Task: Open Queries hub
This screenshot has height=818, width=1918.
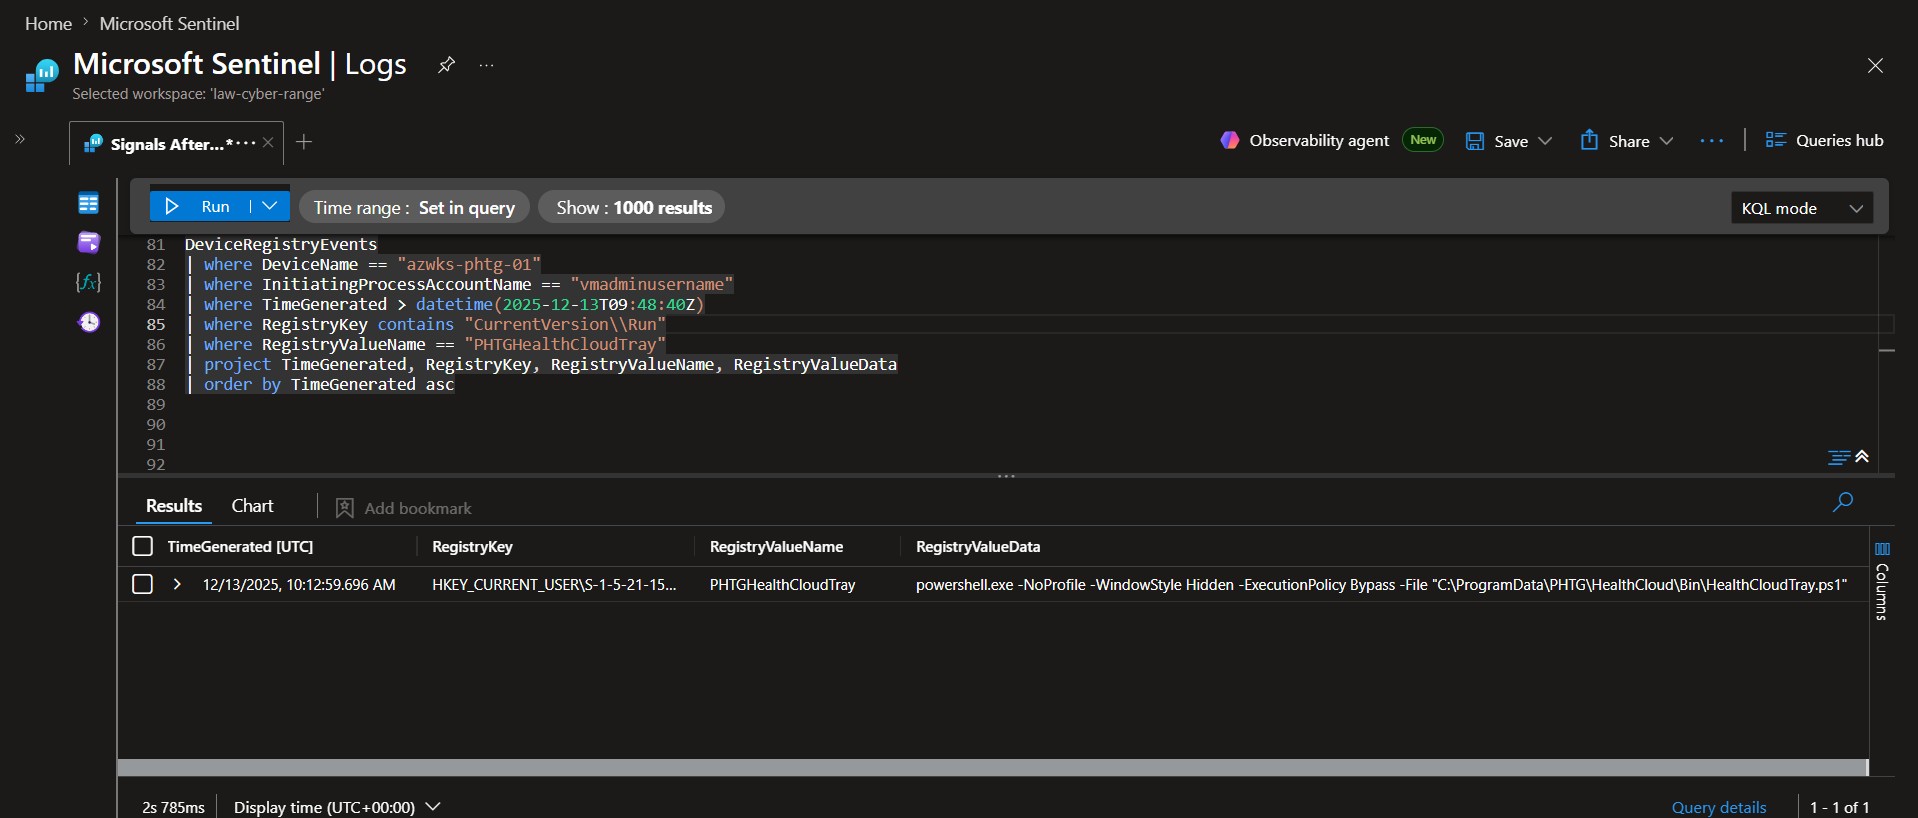Action: pyautogui.click(x=1824, y=140)
